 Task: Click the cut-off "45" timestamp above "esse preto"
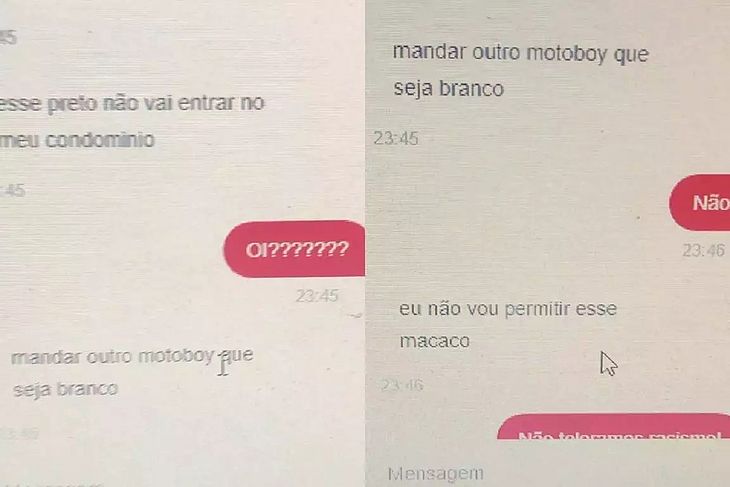8,38
